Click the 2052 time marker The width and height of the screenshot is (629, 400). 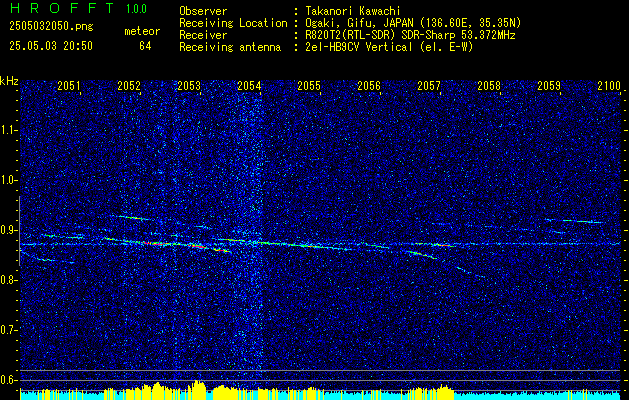[129, 85]
